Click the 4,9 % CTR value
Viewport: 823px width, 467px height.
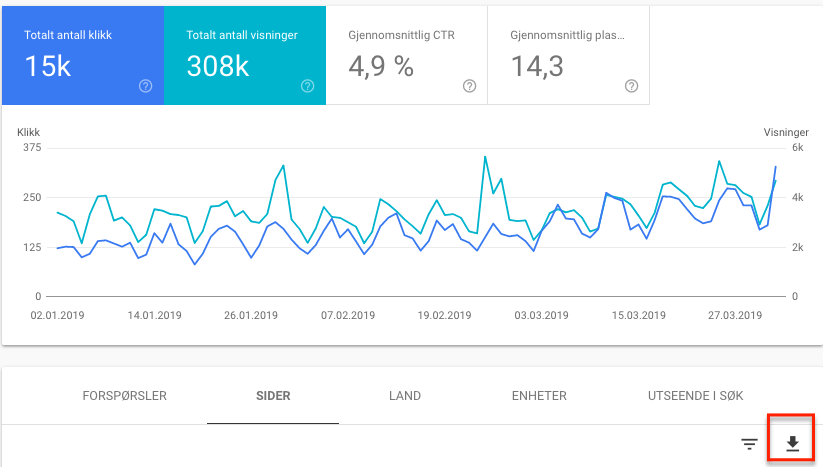click(381, 67)
